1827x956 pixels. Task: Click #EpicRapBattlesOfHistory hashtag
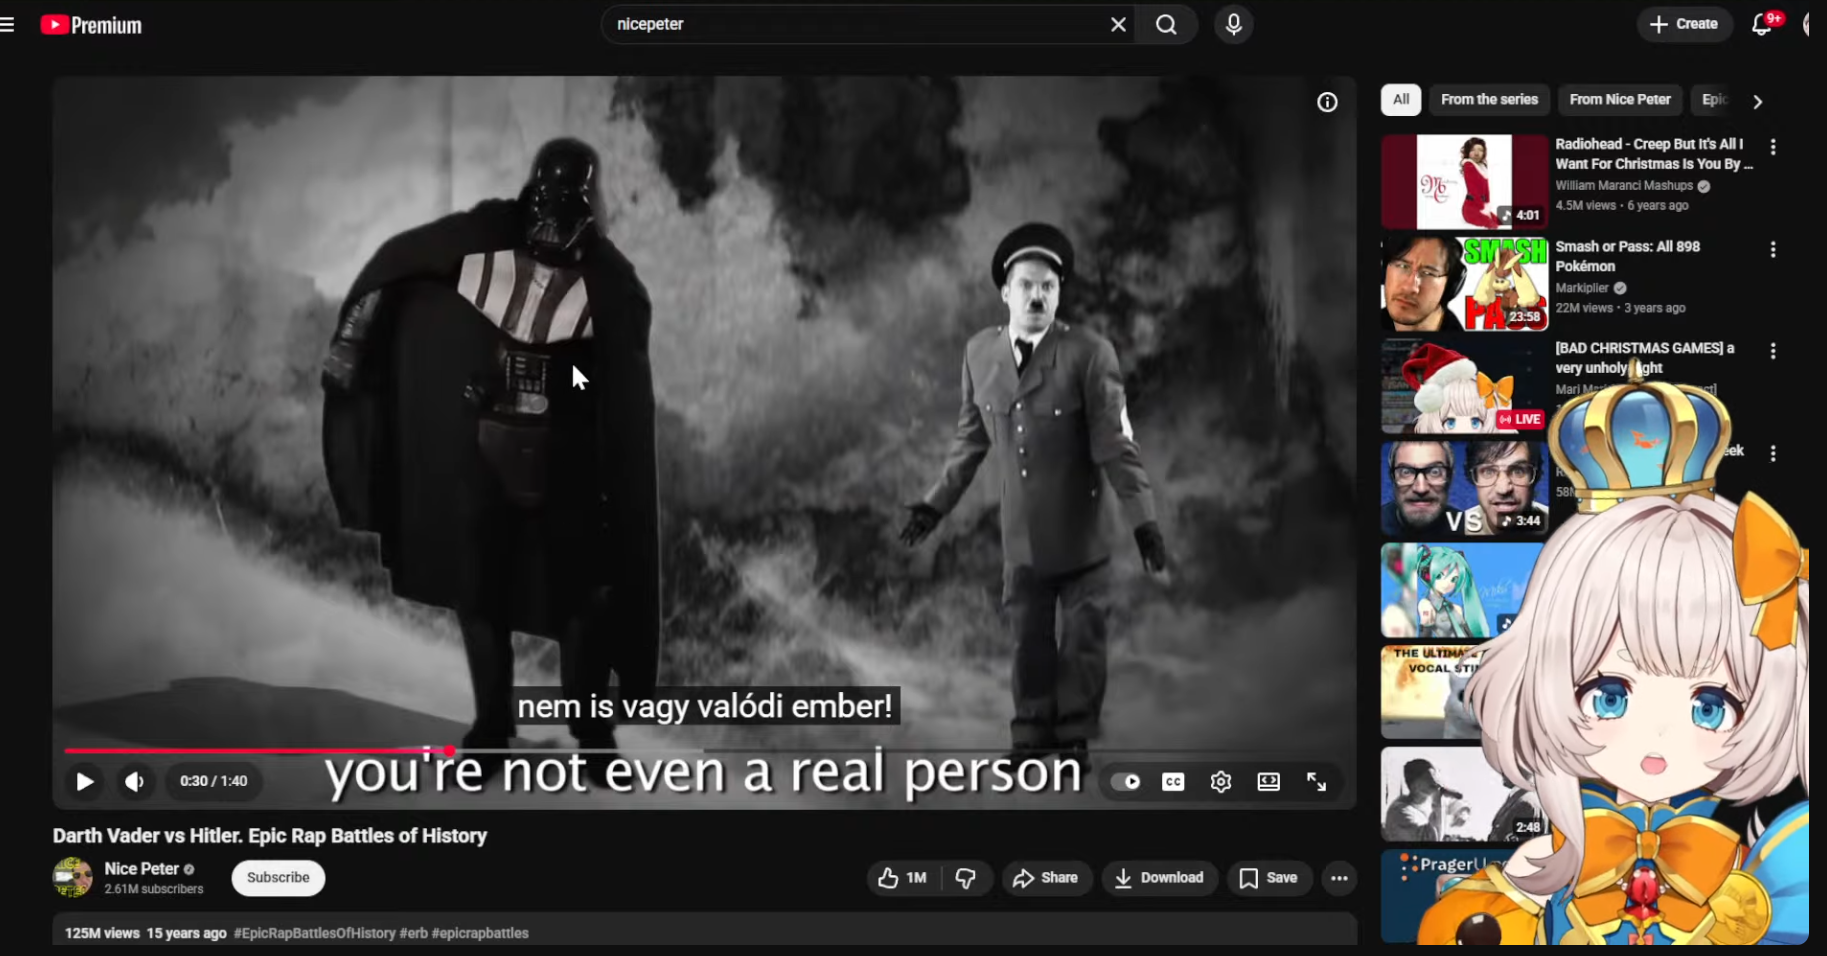(x=314, y=933)
